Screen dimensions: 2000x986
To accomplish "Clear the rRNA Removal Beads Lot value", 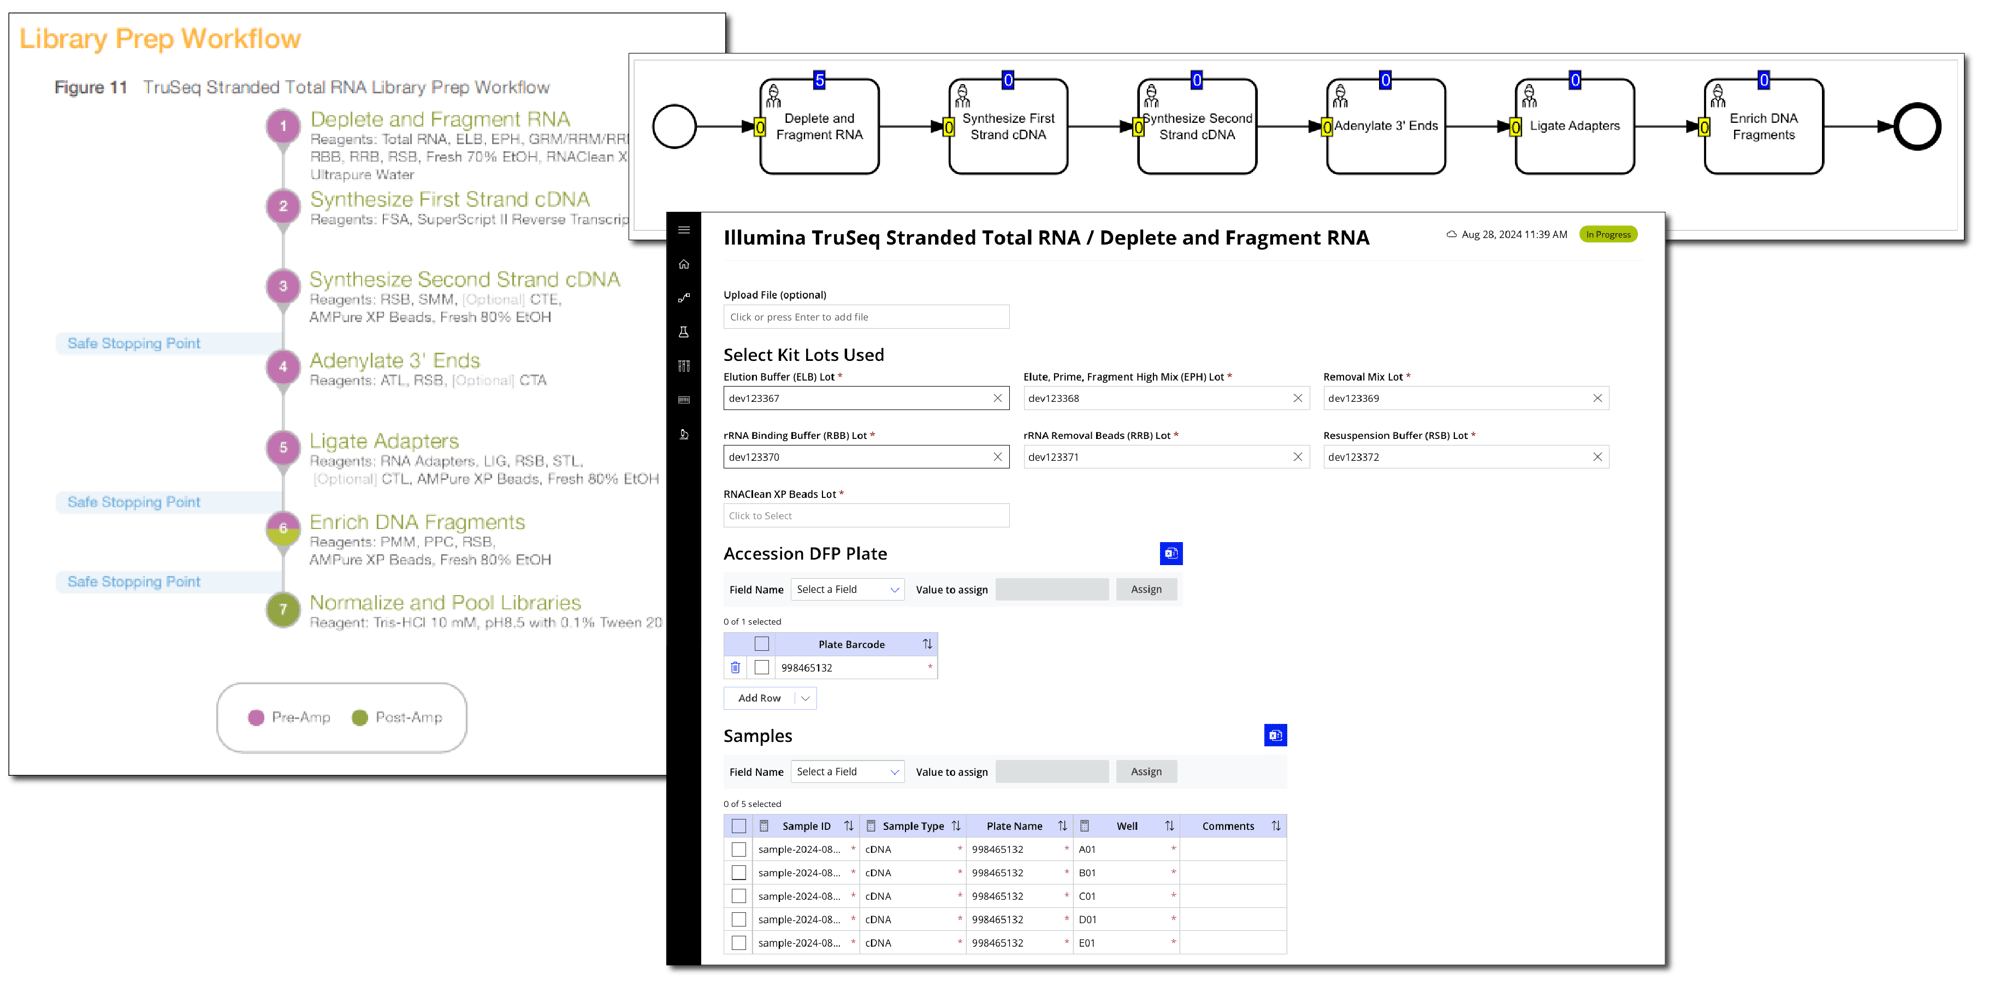I will point(1297,457).
